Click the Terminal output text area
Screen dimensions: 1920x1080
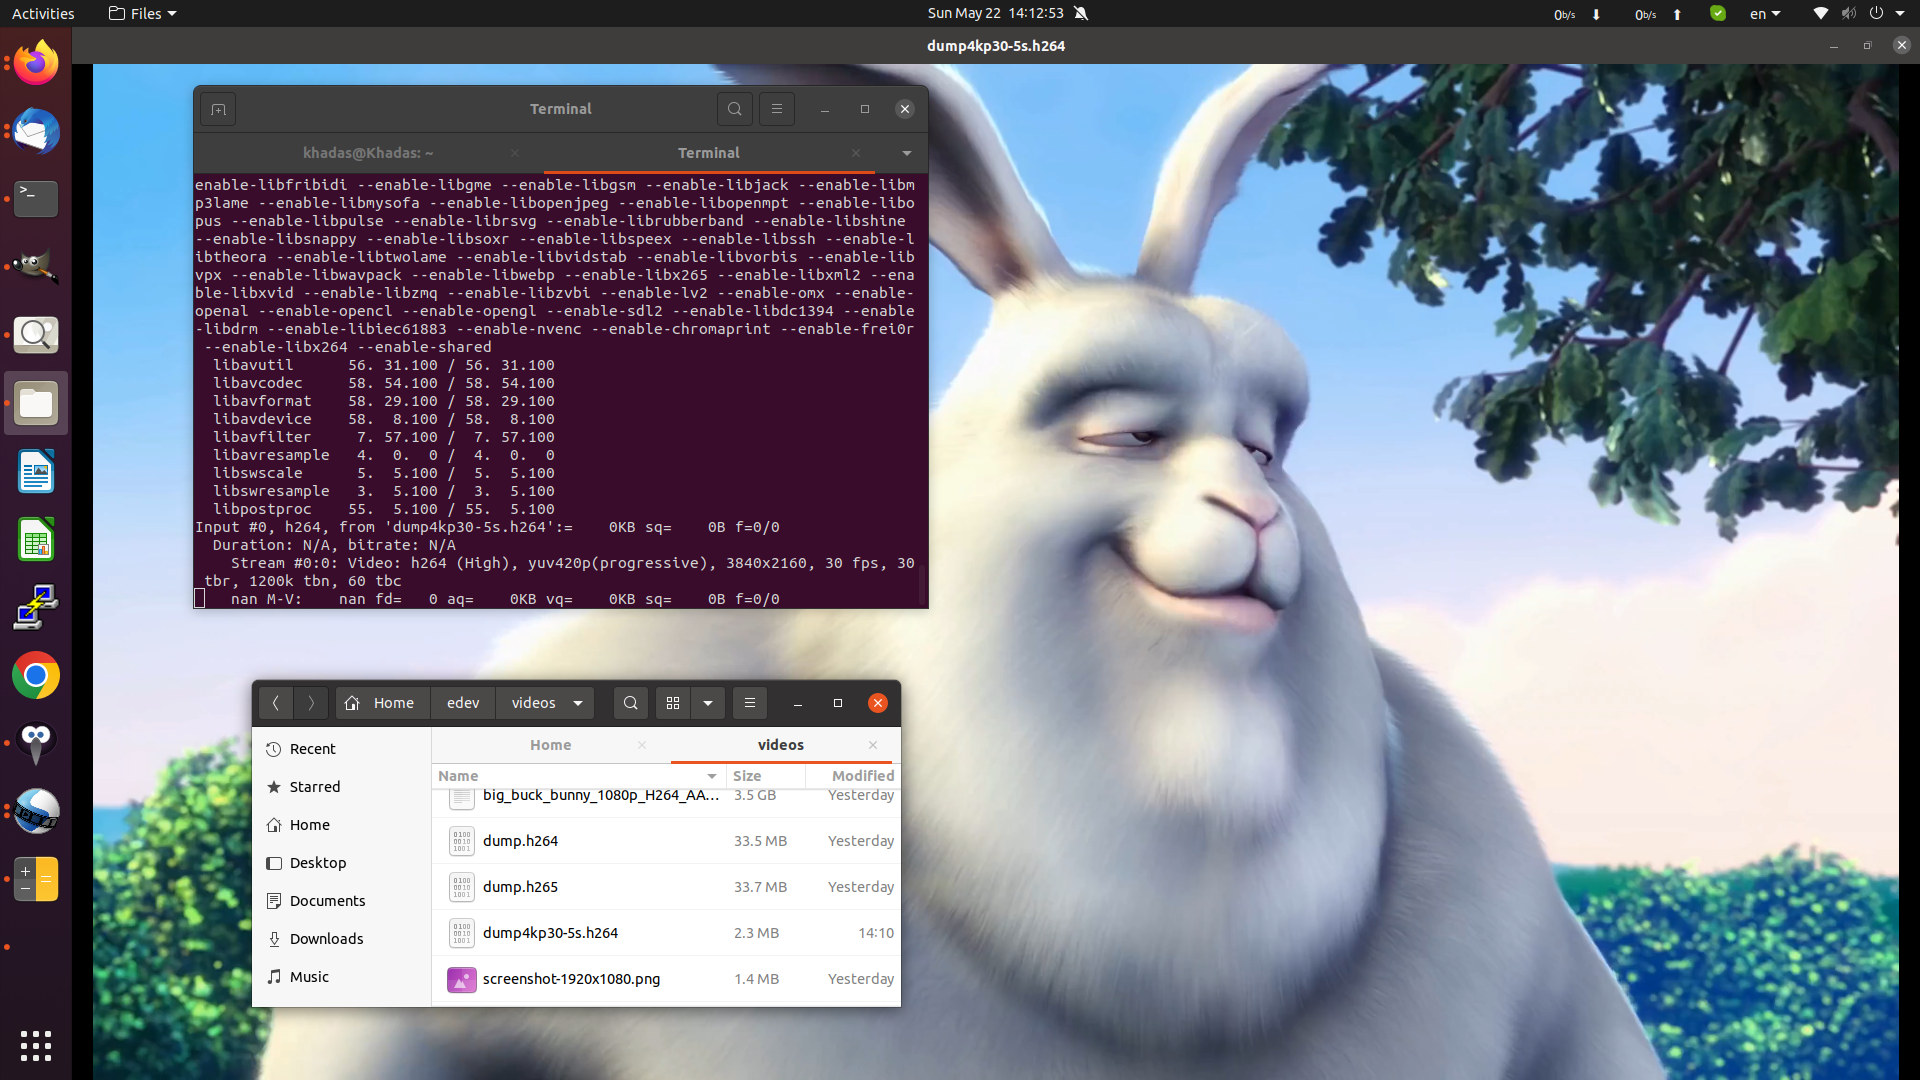coord(560,391)
